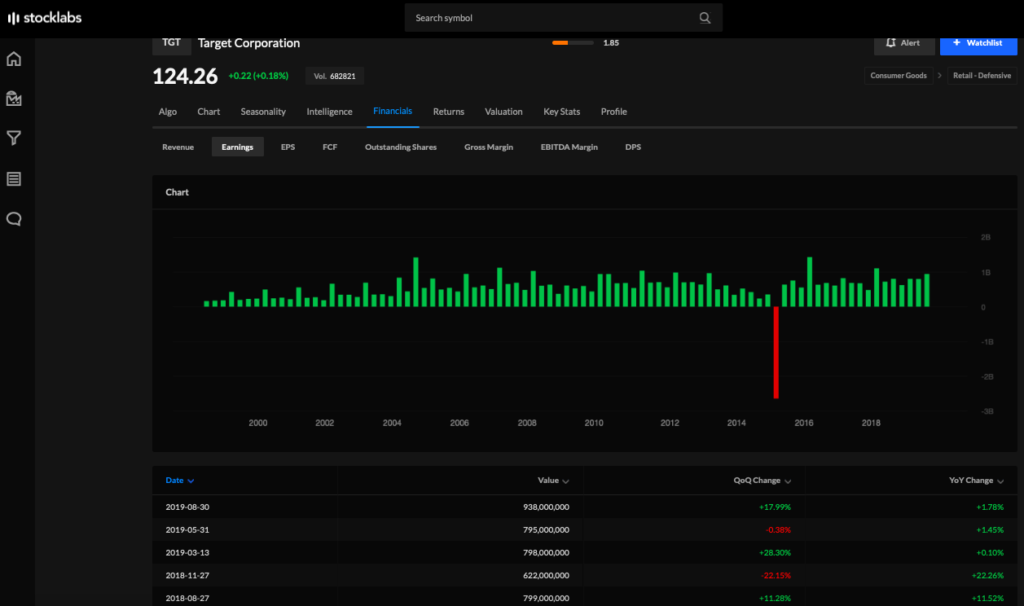Screen dimensions: 1024x606
Task: Click the stocklabs logo
Action: 44,18
